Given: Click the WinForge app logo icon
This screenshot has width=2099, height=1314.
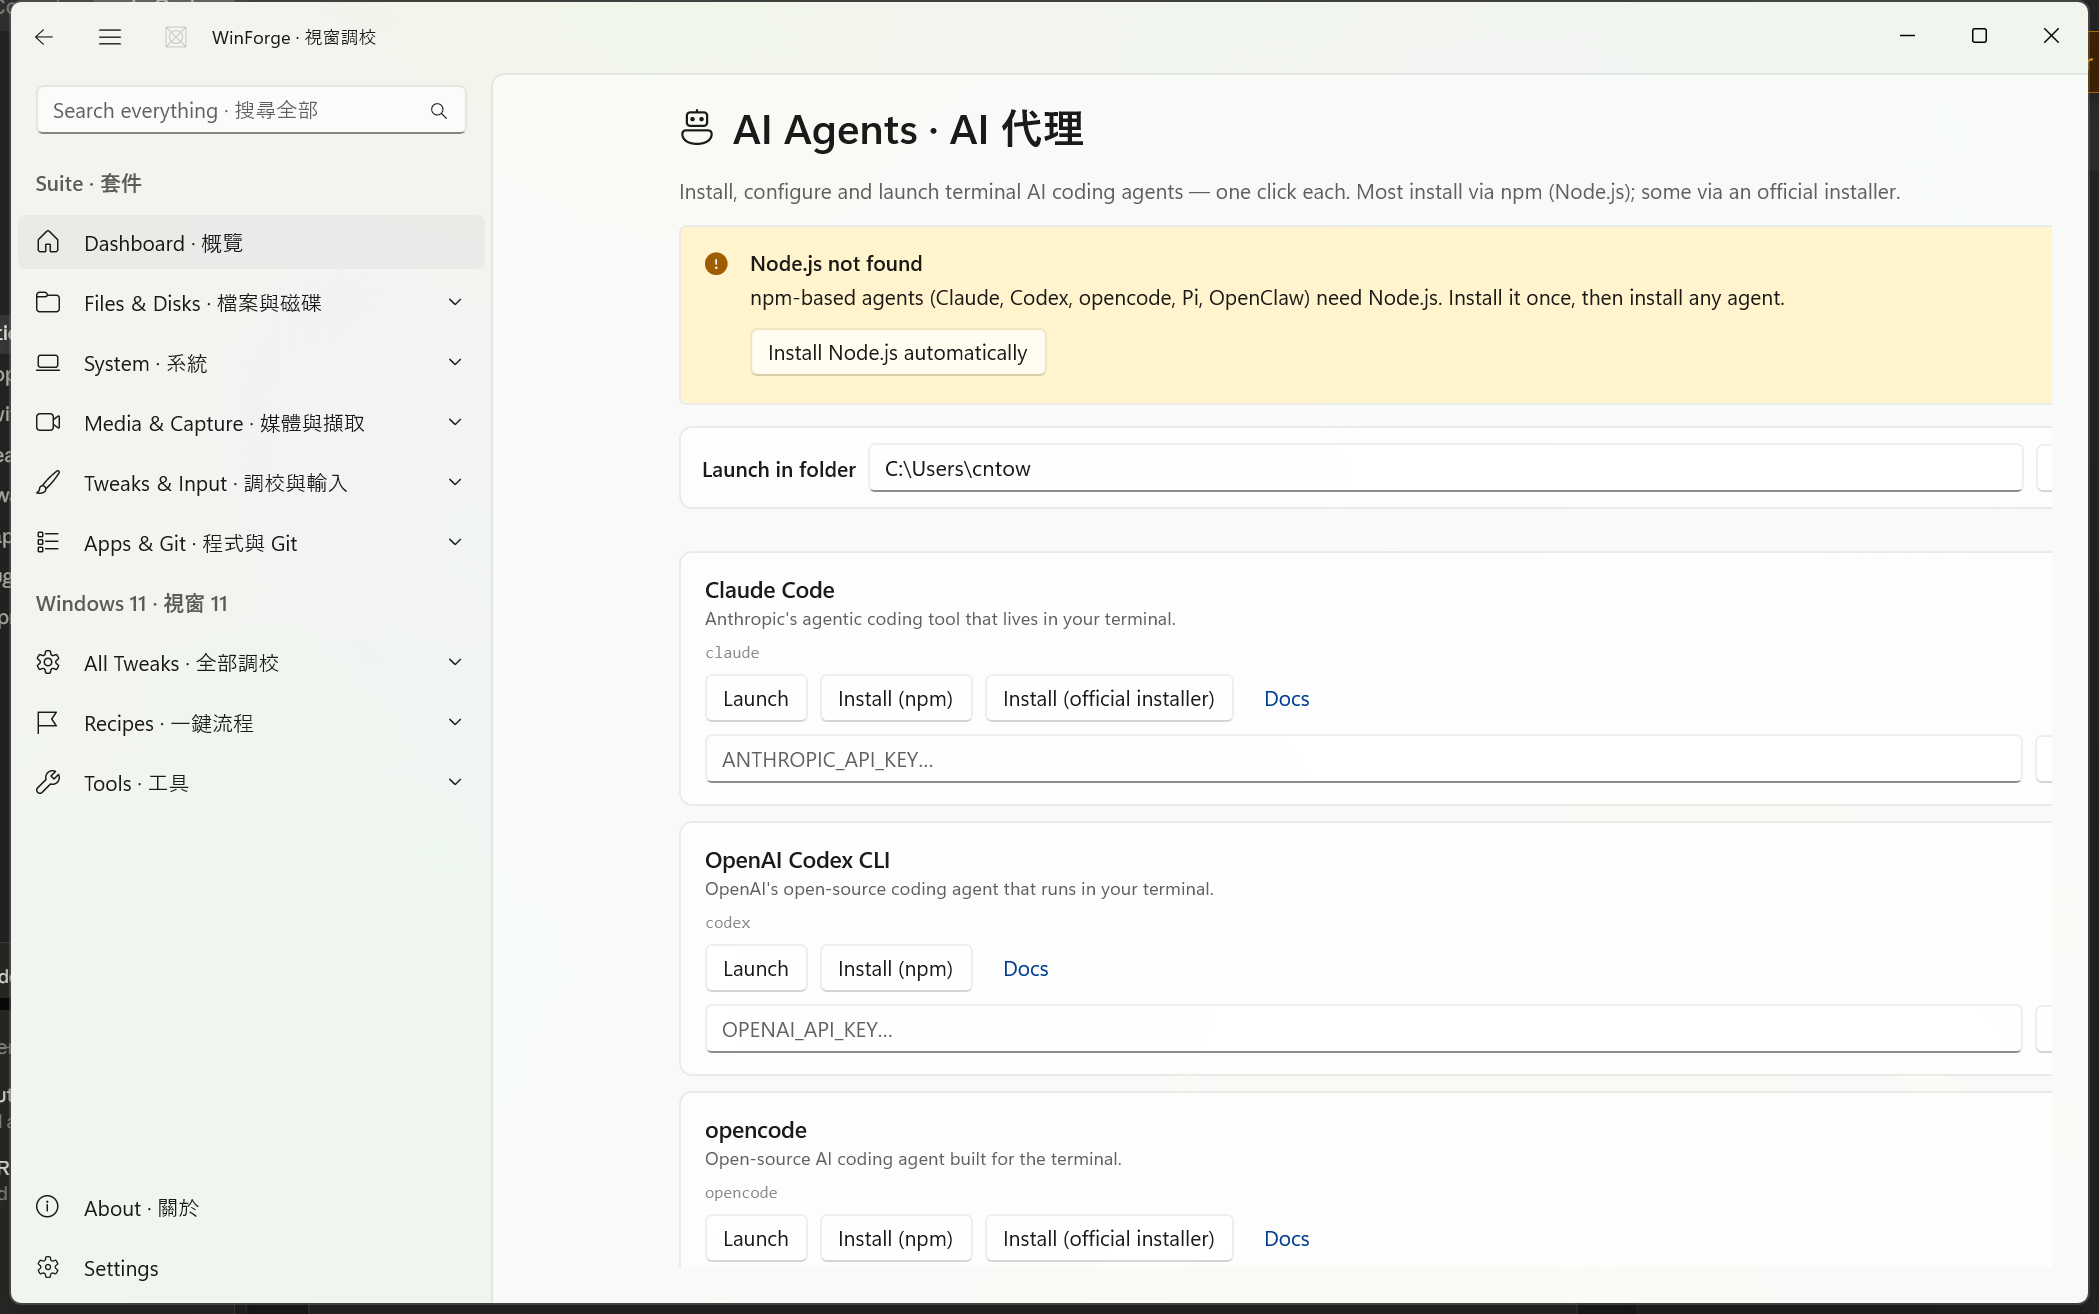Looking at the screenshot, I should 176,37.
